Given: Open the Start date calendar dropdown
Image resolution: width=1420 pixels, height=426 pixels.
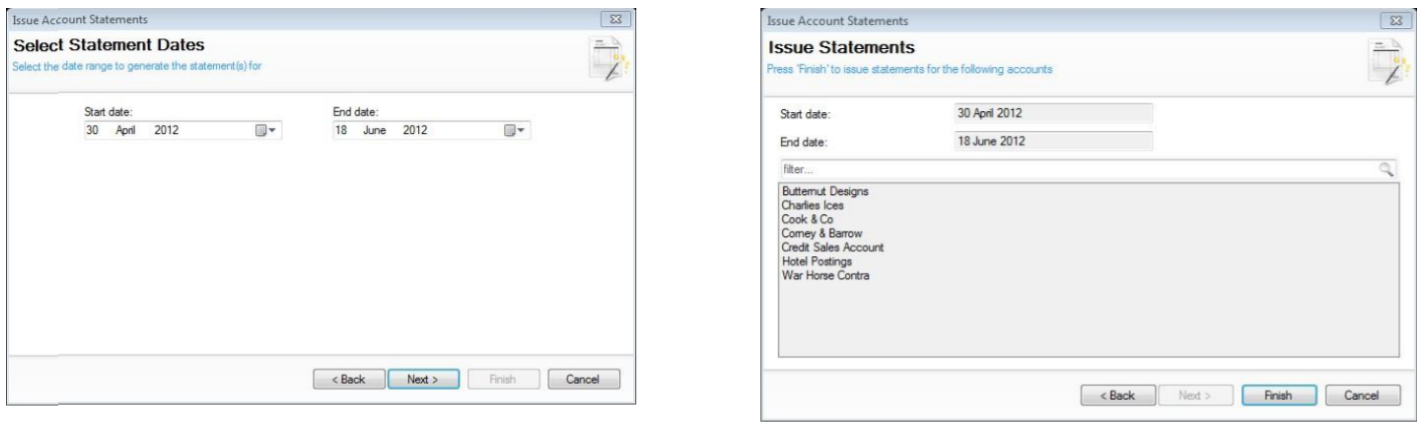Looking at the screenshot, I should 265,130.
